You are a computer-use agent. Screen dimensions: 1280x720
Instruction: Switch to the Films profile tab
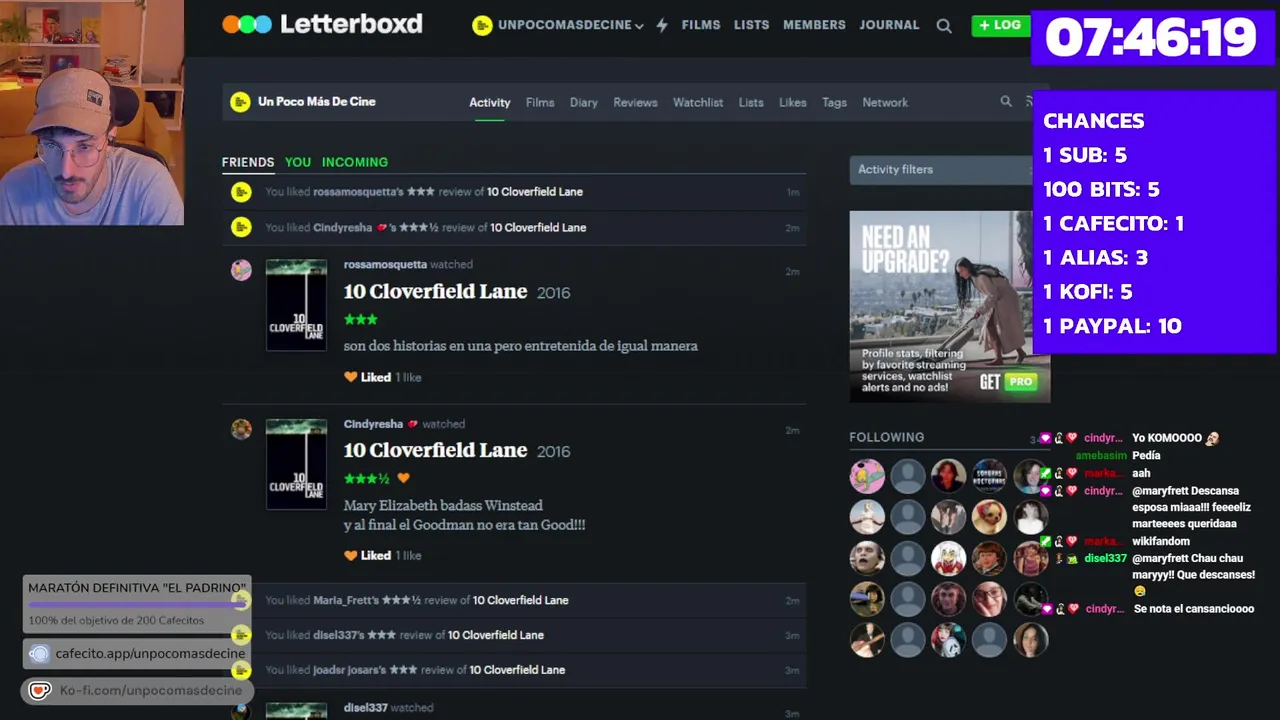coord(540,102)
